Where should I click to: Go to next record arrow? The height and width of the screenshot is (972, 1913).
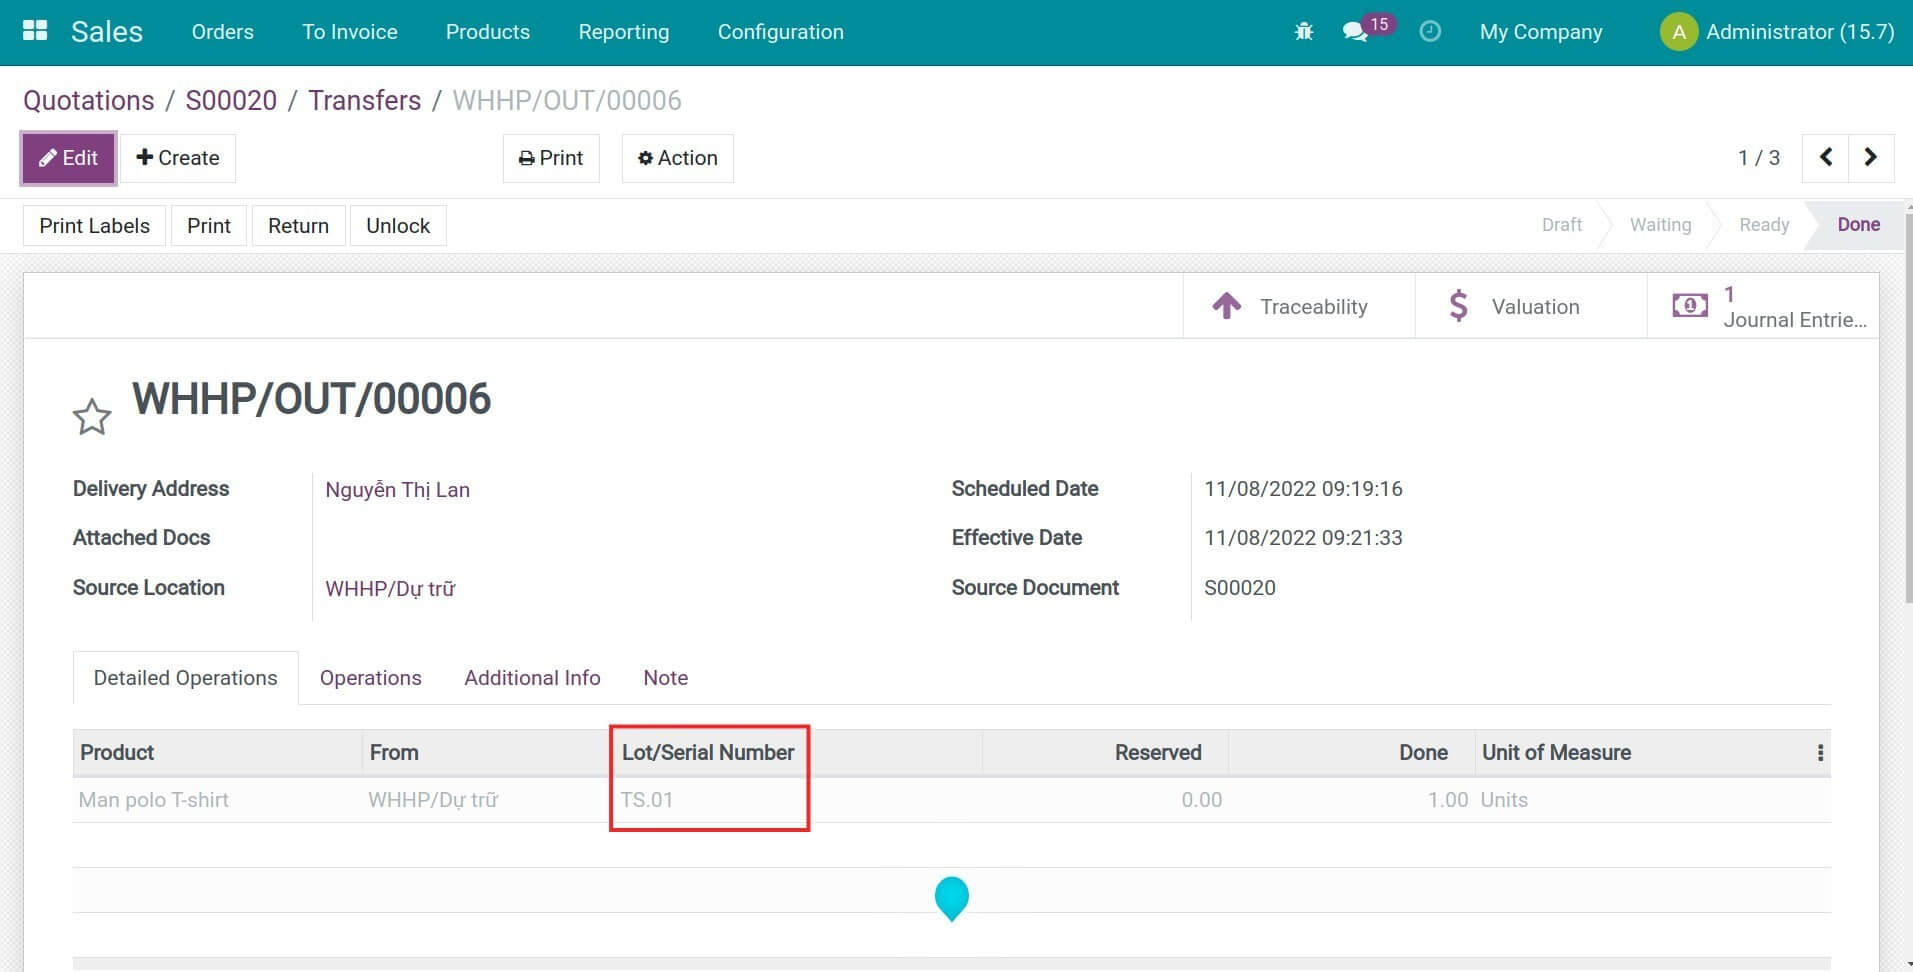tap(1870, 158)
